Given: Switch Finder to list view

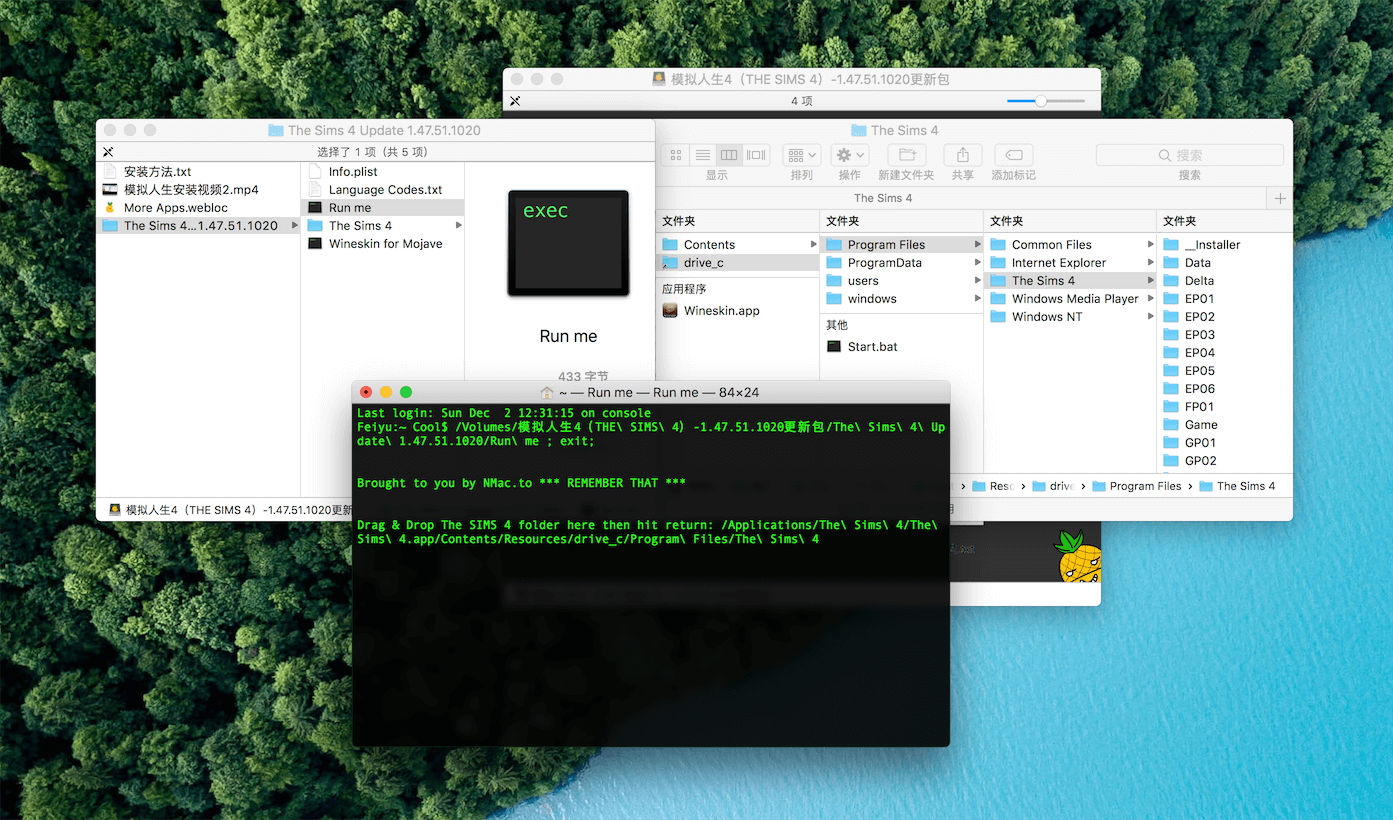Looking at the screenshot, I should click(x=703, y=155).
